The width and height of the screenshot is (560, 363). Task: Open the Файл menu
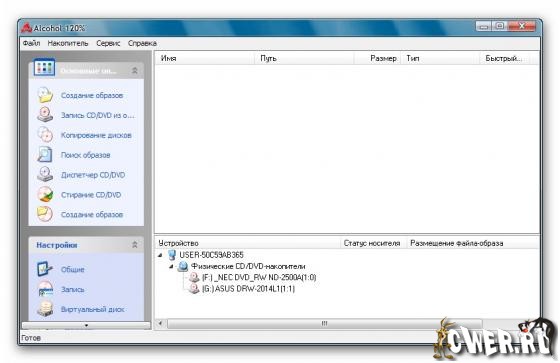click(31, 43)
